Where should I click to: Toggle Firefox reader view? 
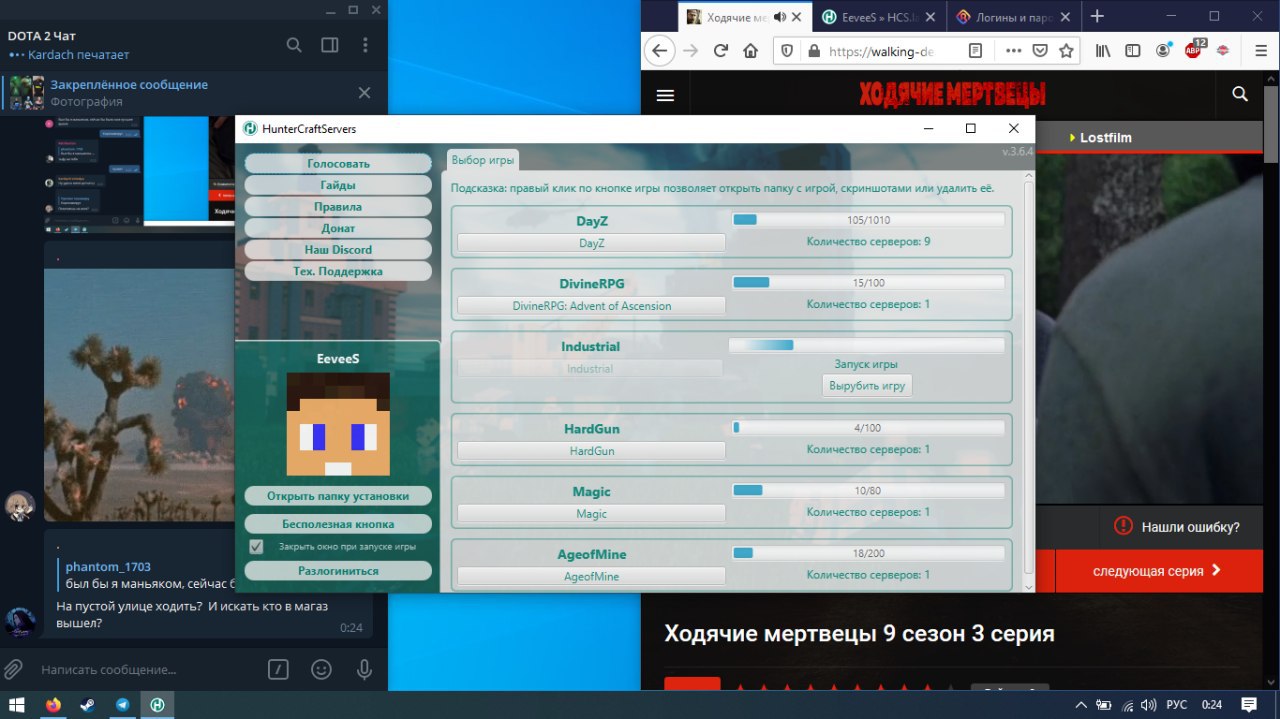pyautogui.click(x=975, y=51)
